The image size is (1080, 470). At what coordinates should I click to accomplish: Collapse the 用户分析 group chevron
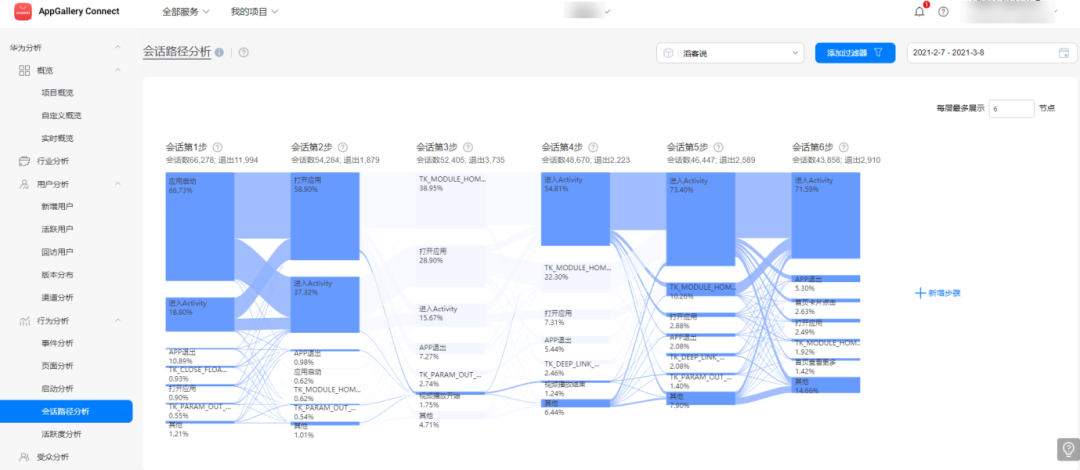click(118, 184)
